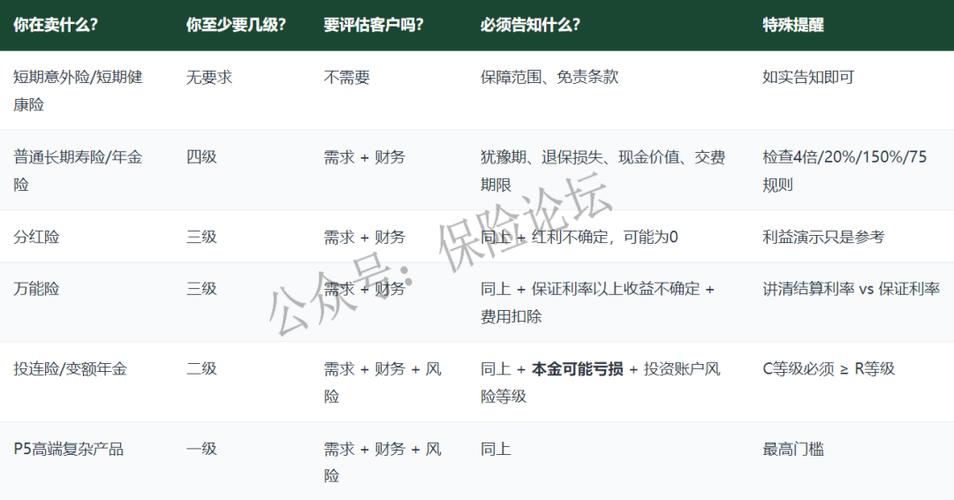Click the header '必须告知什么?'
Screen dimensions: 954x500
click(530, 25)
